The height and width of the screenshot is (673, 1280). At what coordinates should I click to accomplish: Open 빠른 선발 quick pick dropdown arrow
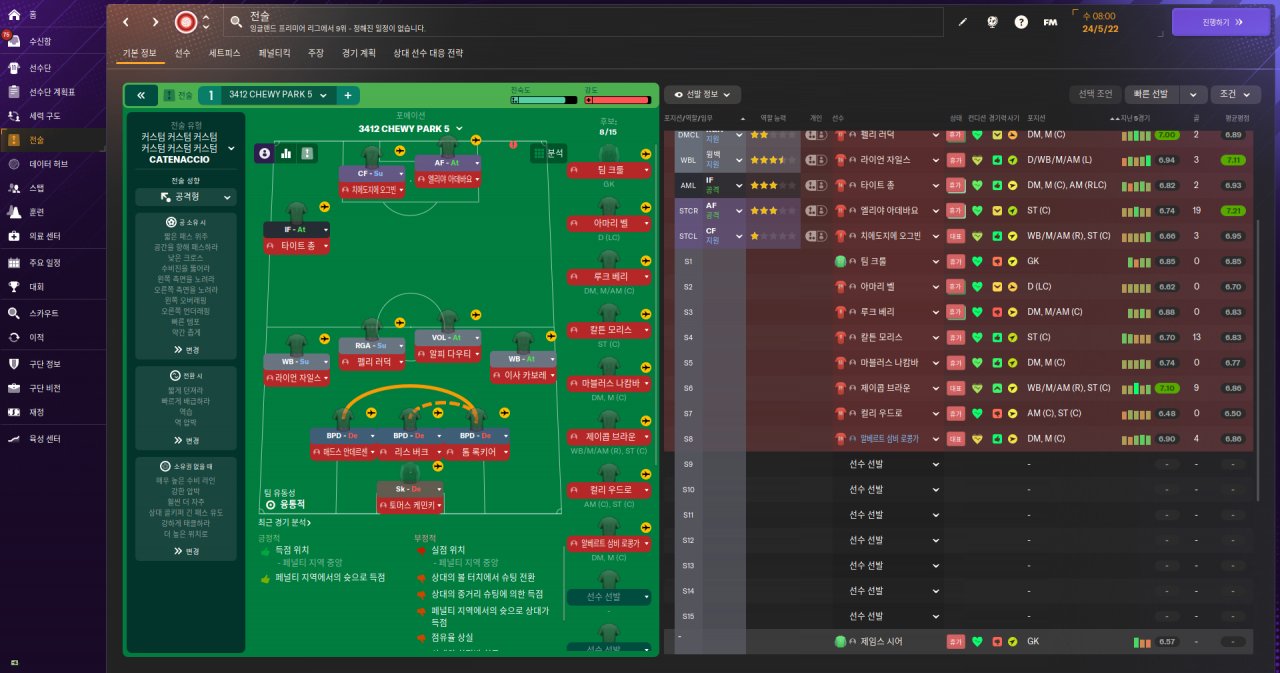[1193, 94]
